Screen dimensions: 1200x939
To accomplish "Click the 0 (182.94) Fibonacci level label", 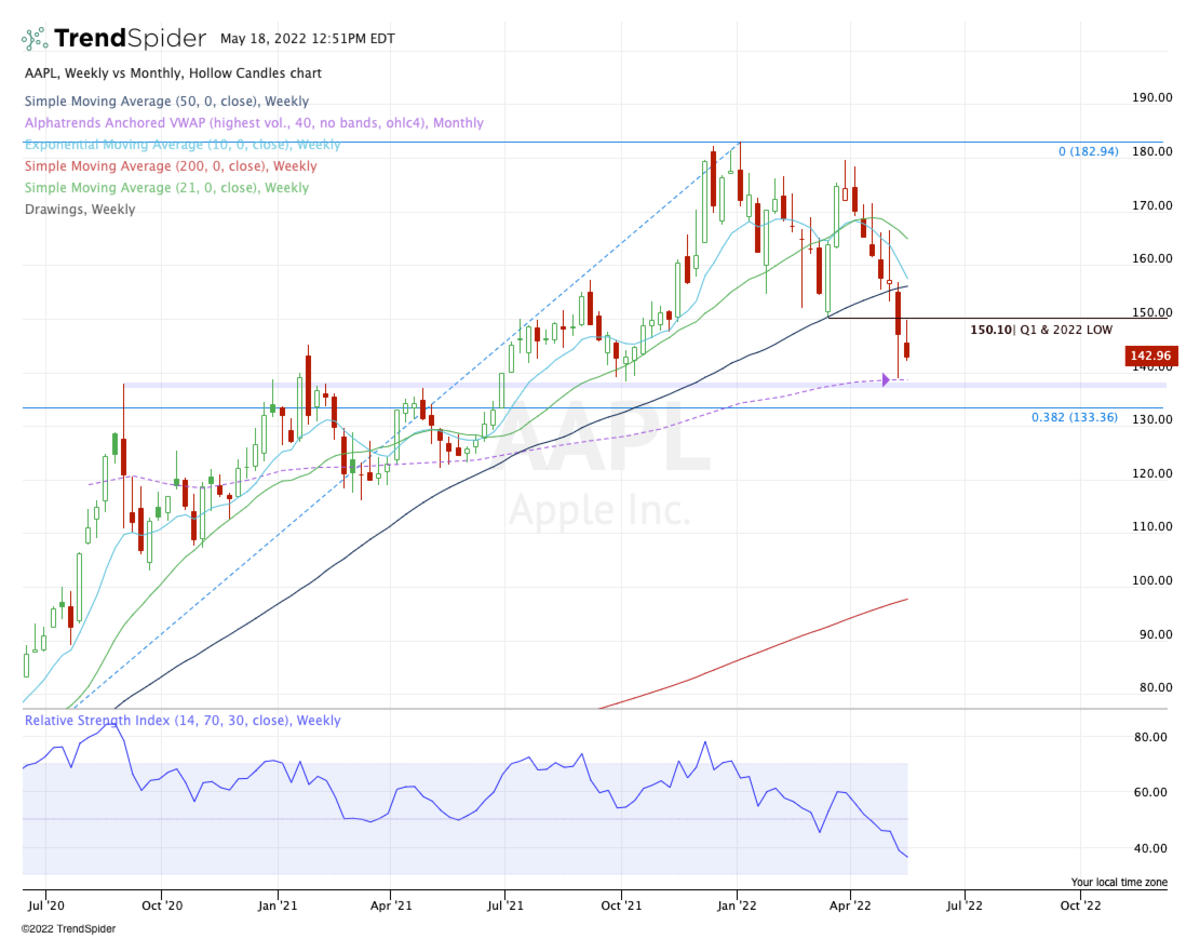I will [x=1086, y=152].
